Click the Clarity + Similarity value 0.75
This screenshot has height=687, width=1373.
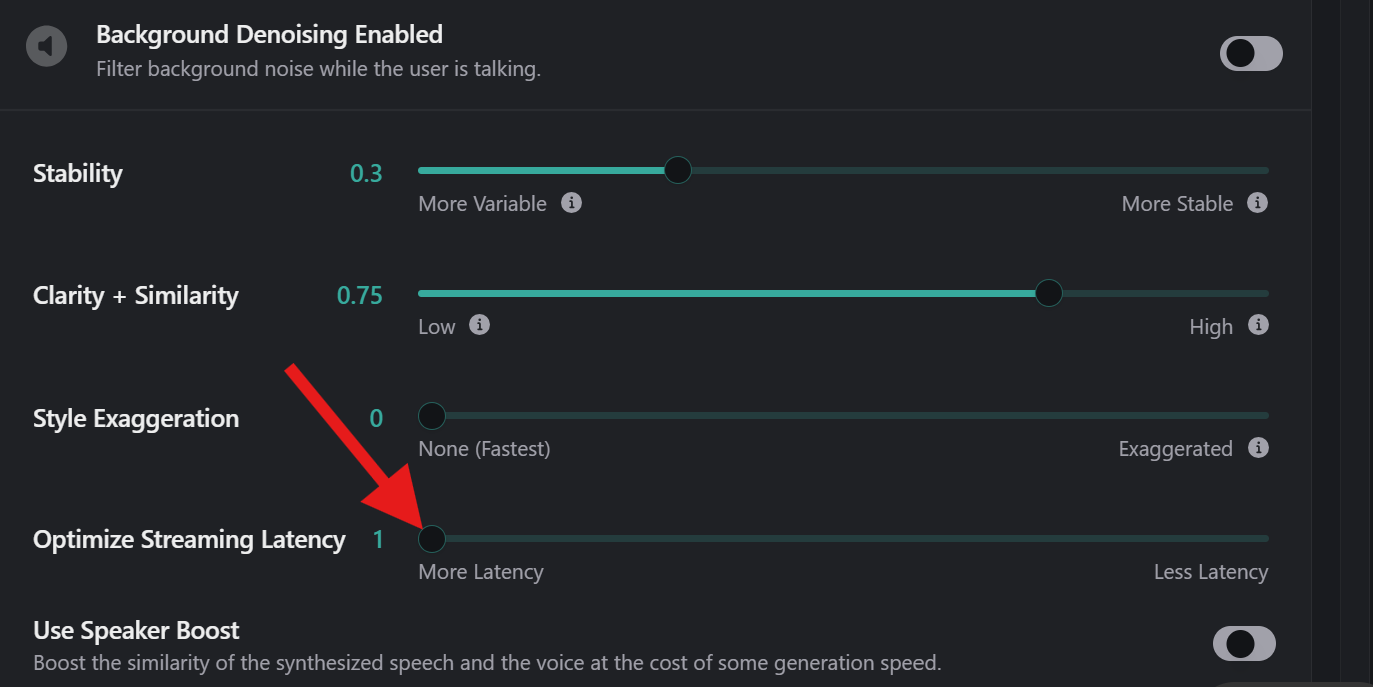(360, 296)
